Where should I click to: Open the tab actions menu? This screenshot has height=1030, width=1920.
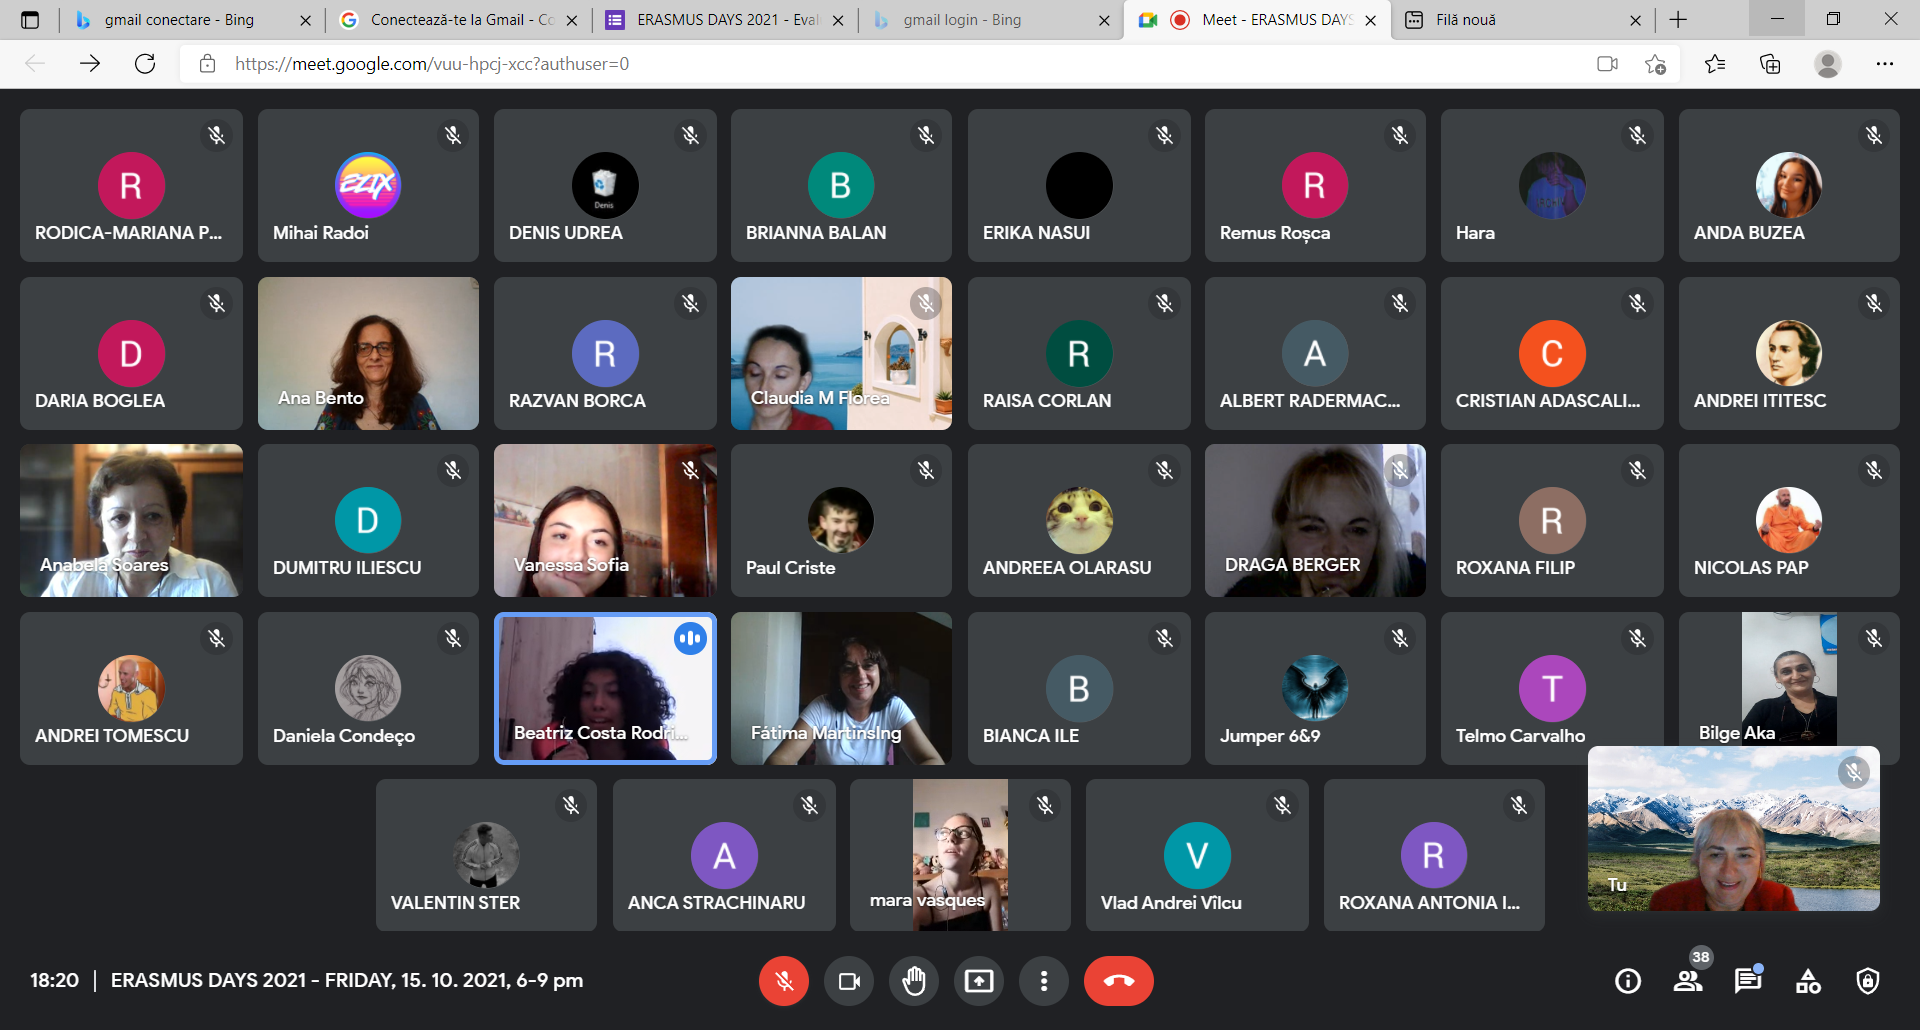coord(30,20)
